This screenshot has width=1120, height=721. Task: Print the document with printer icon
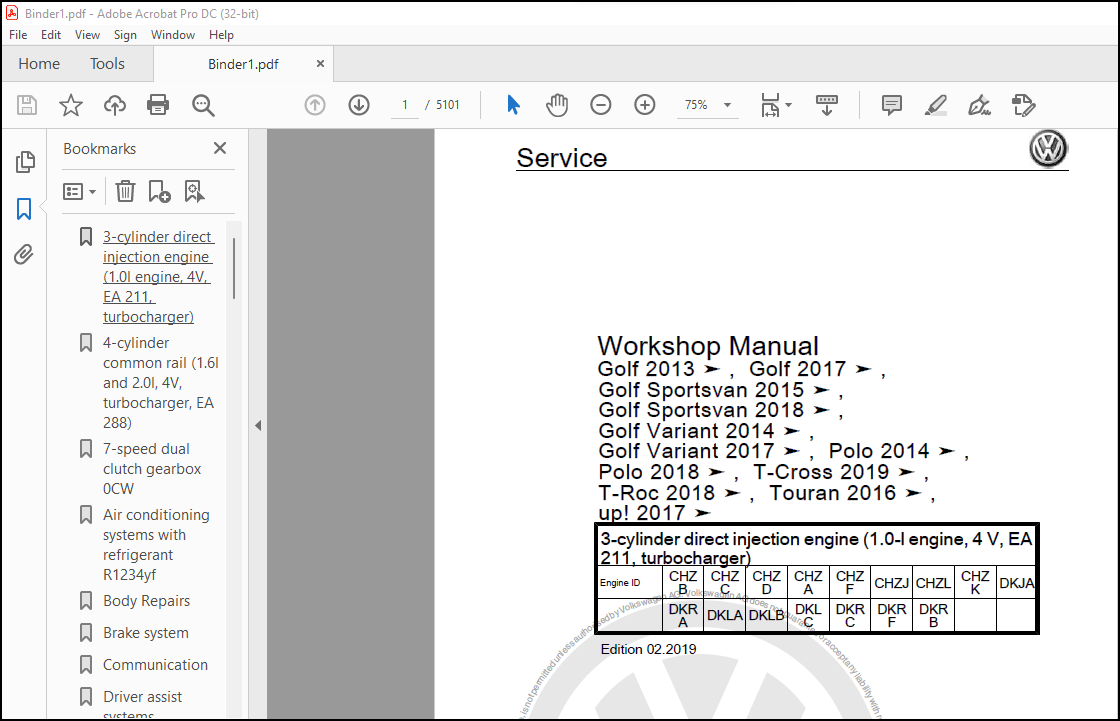[x=158, y=105]
